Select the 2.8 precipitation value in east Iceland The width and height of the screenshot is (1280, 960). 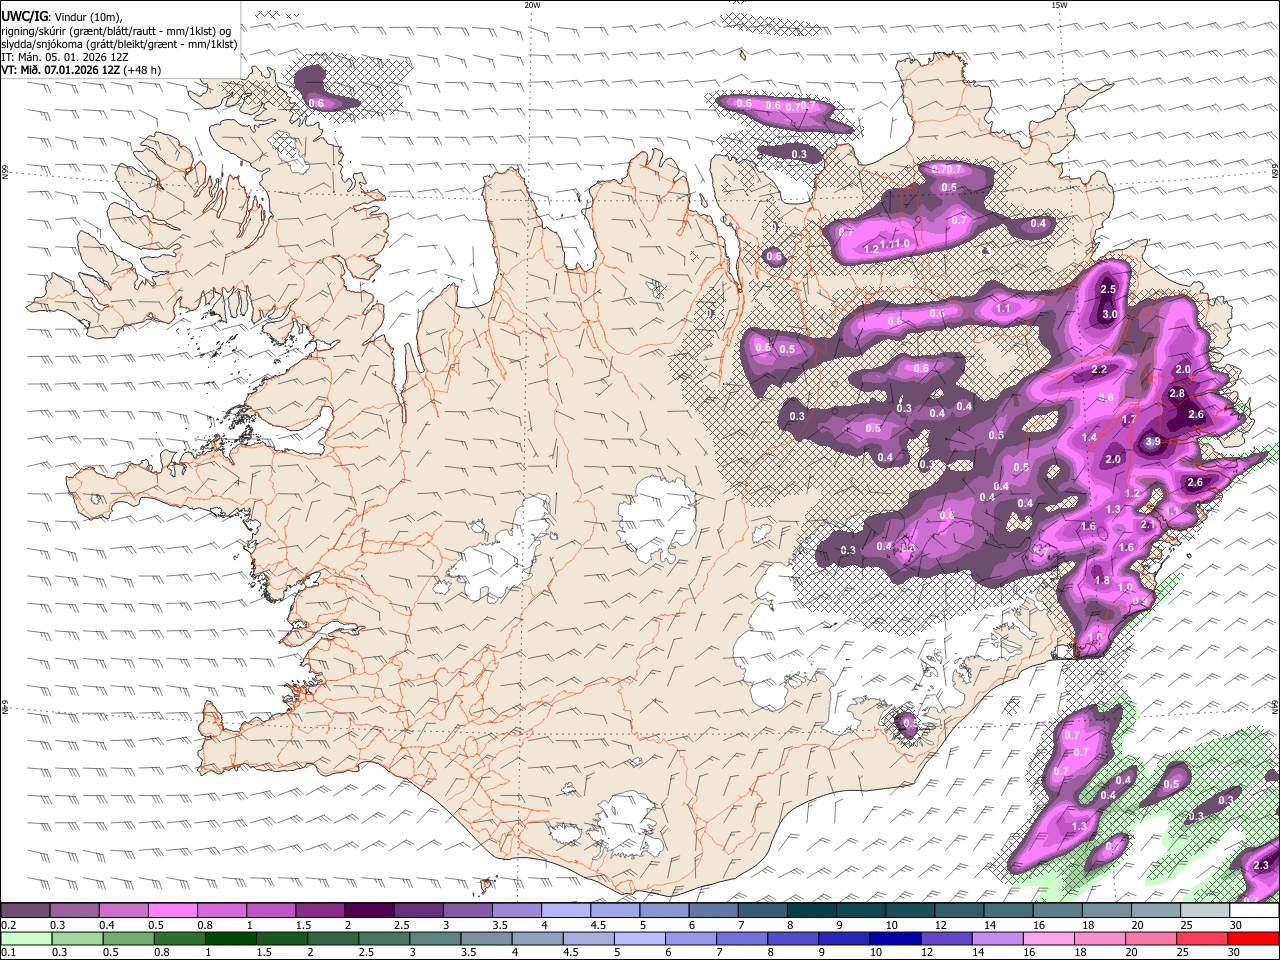pos(1177,394)
